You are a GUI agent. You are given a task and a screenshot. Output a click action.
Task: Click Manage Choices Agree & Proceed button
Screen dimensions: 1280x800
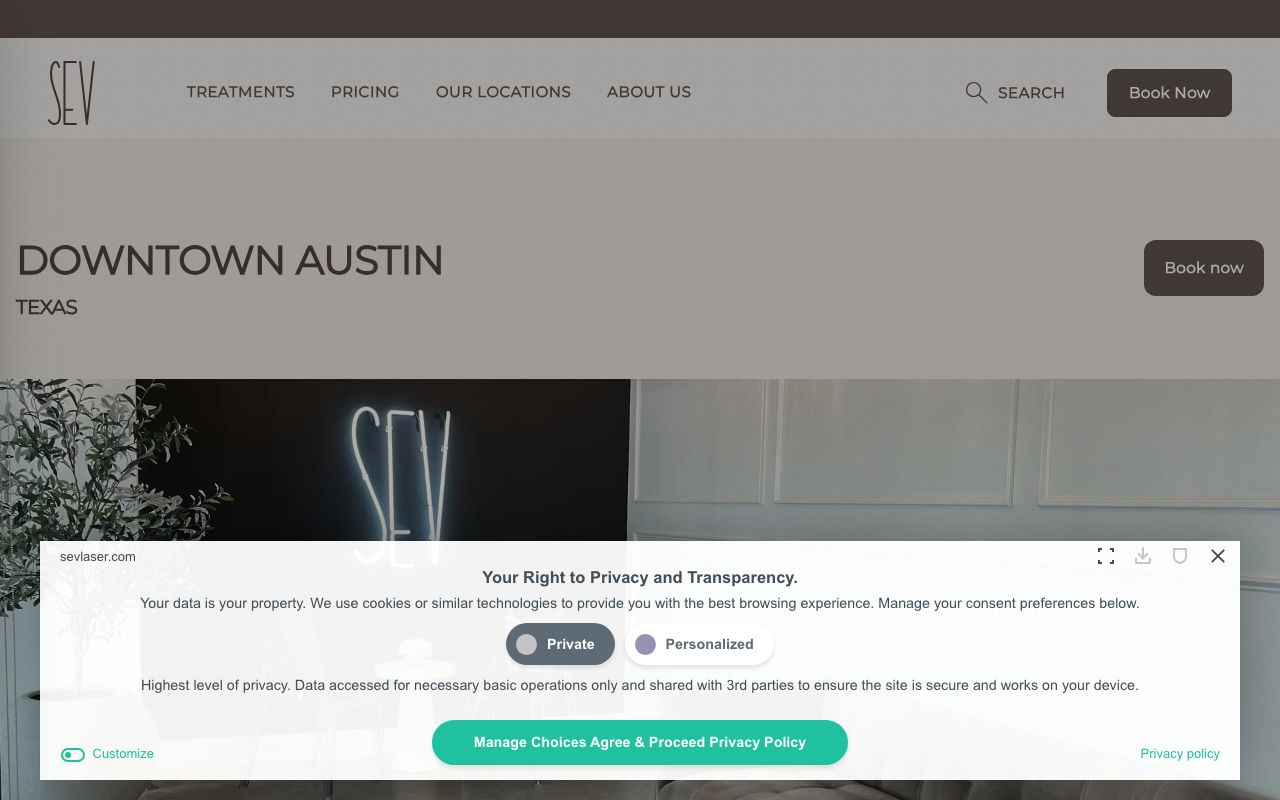point(640,742)
